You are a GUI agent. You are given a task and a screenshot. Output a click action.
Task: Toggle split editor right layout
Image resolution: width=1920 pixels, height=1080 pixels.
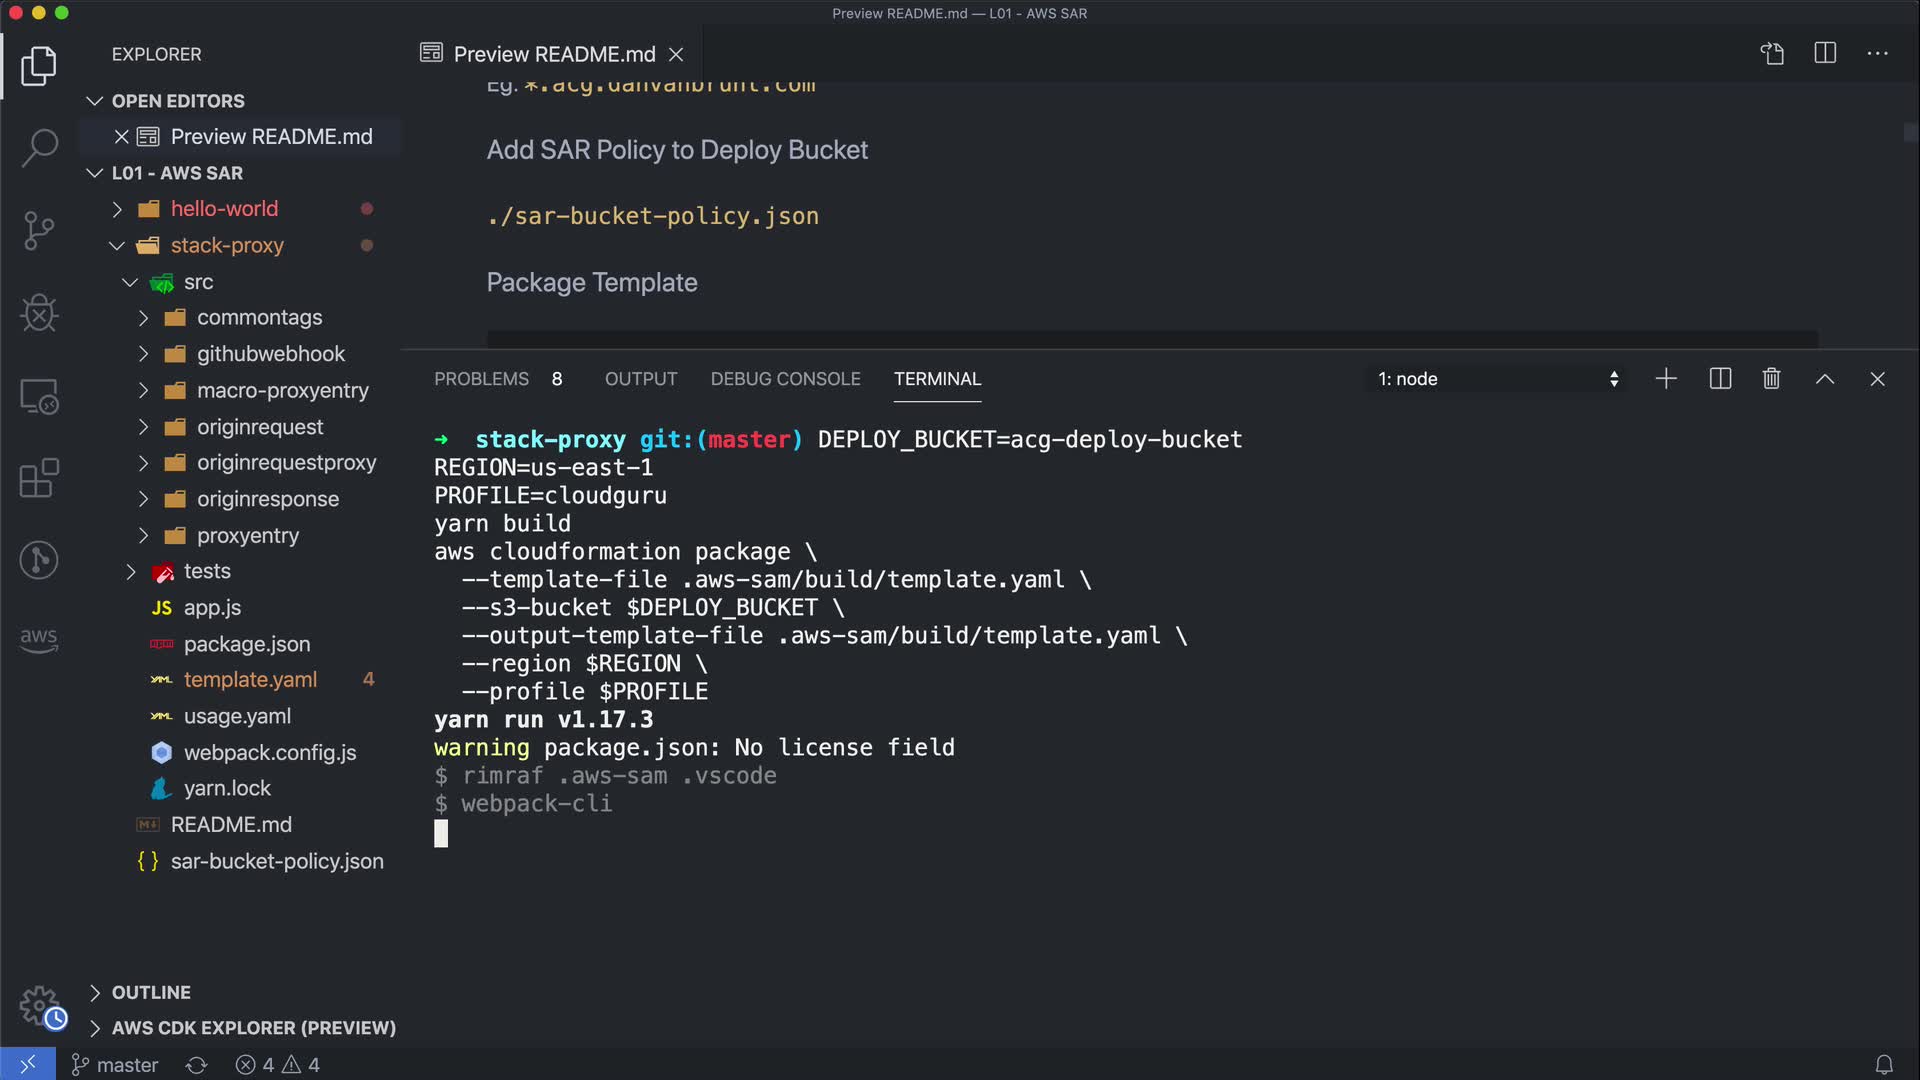[x=1825, y=54]
